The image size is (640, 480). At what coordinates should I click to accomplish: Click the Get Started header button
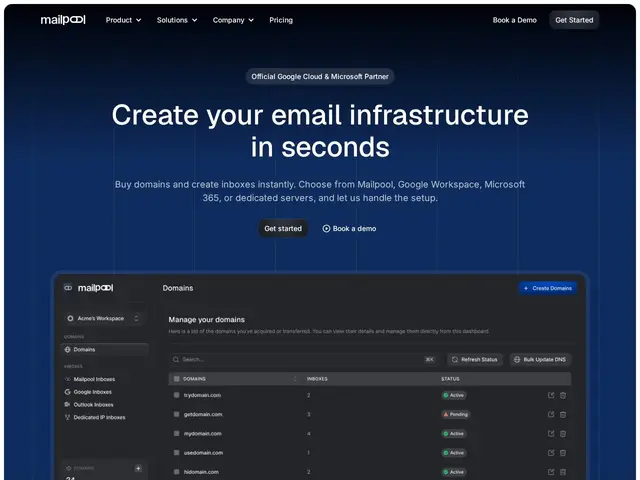[x=574, y=20]
